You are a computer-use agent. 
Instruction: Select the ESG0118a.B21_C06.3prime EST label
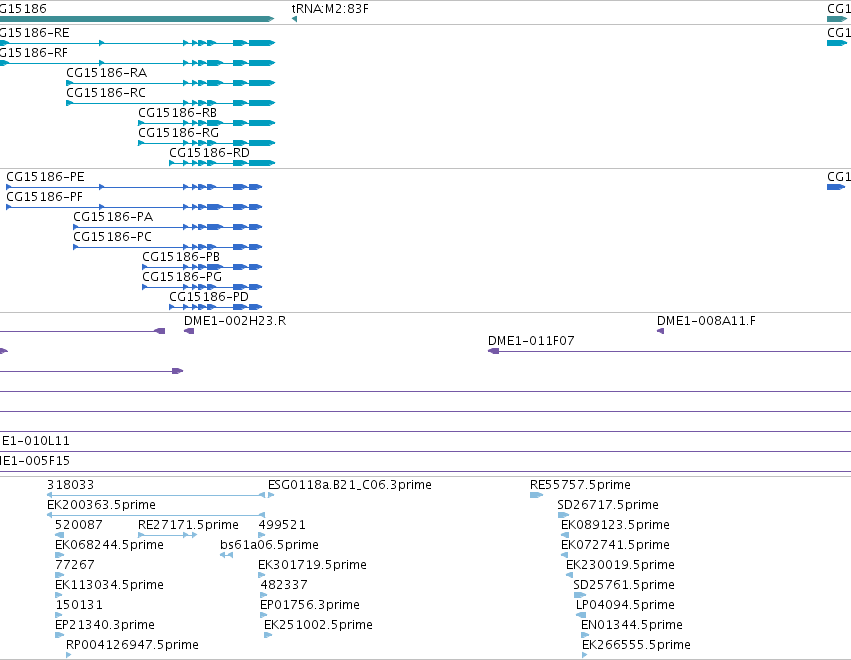350,485
